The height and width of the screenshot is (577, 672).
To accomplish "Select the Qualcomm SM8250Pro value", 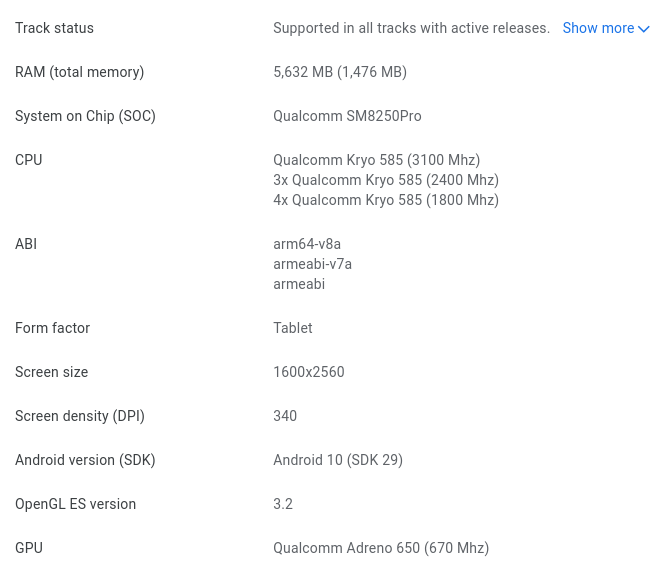I will point(347,116).
